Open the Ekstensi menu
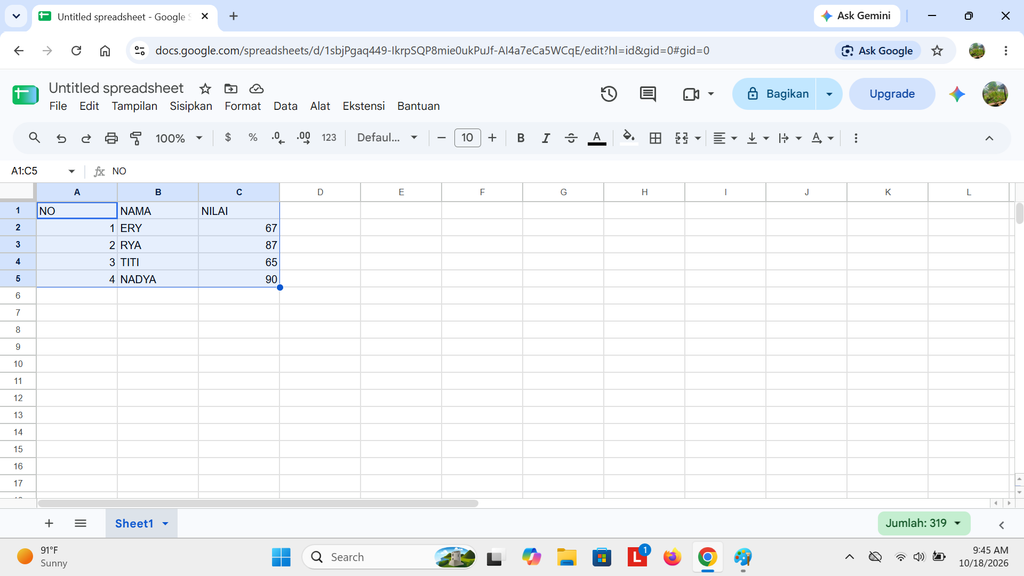1024x576 pixels. (364, 106)
